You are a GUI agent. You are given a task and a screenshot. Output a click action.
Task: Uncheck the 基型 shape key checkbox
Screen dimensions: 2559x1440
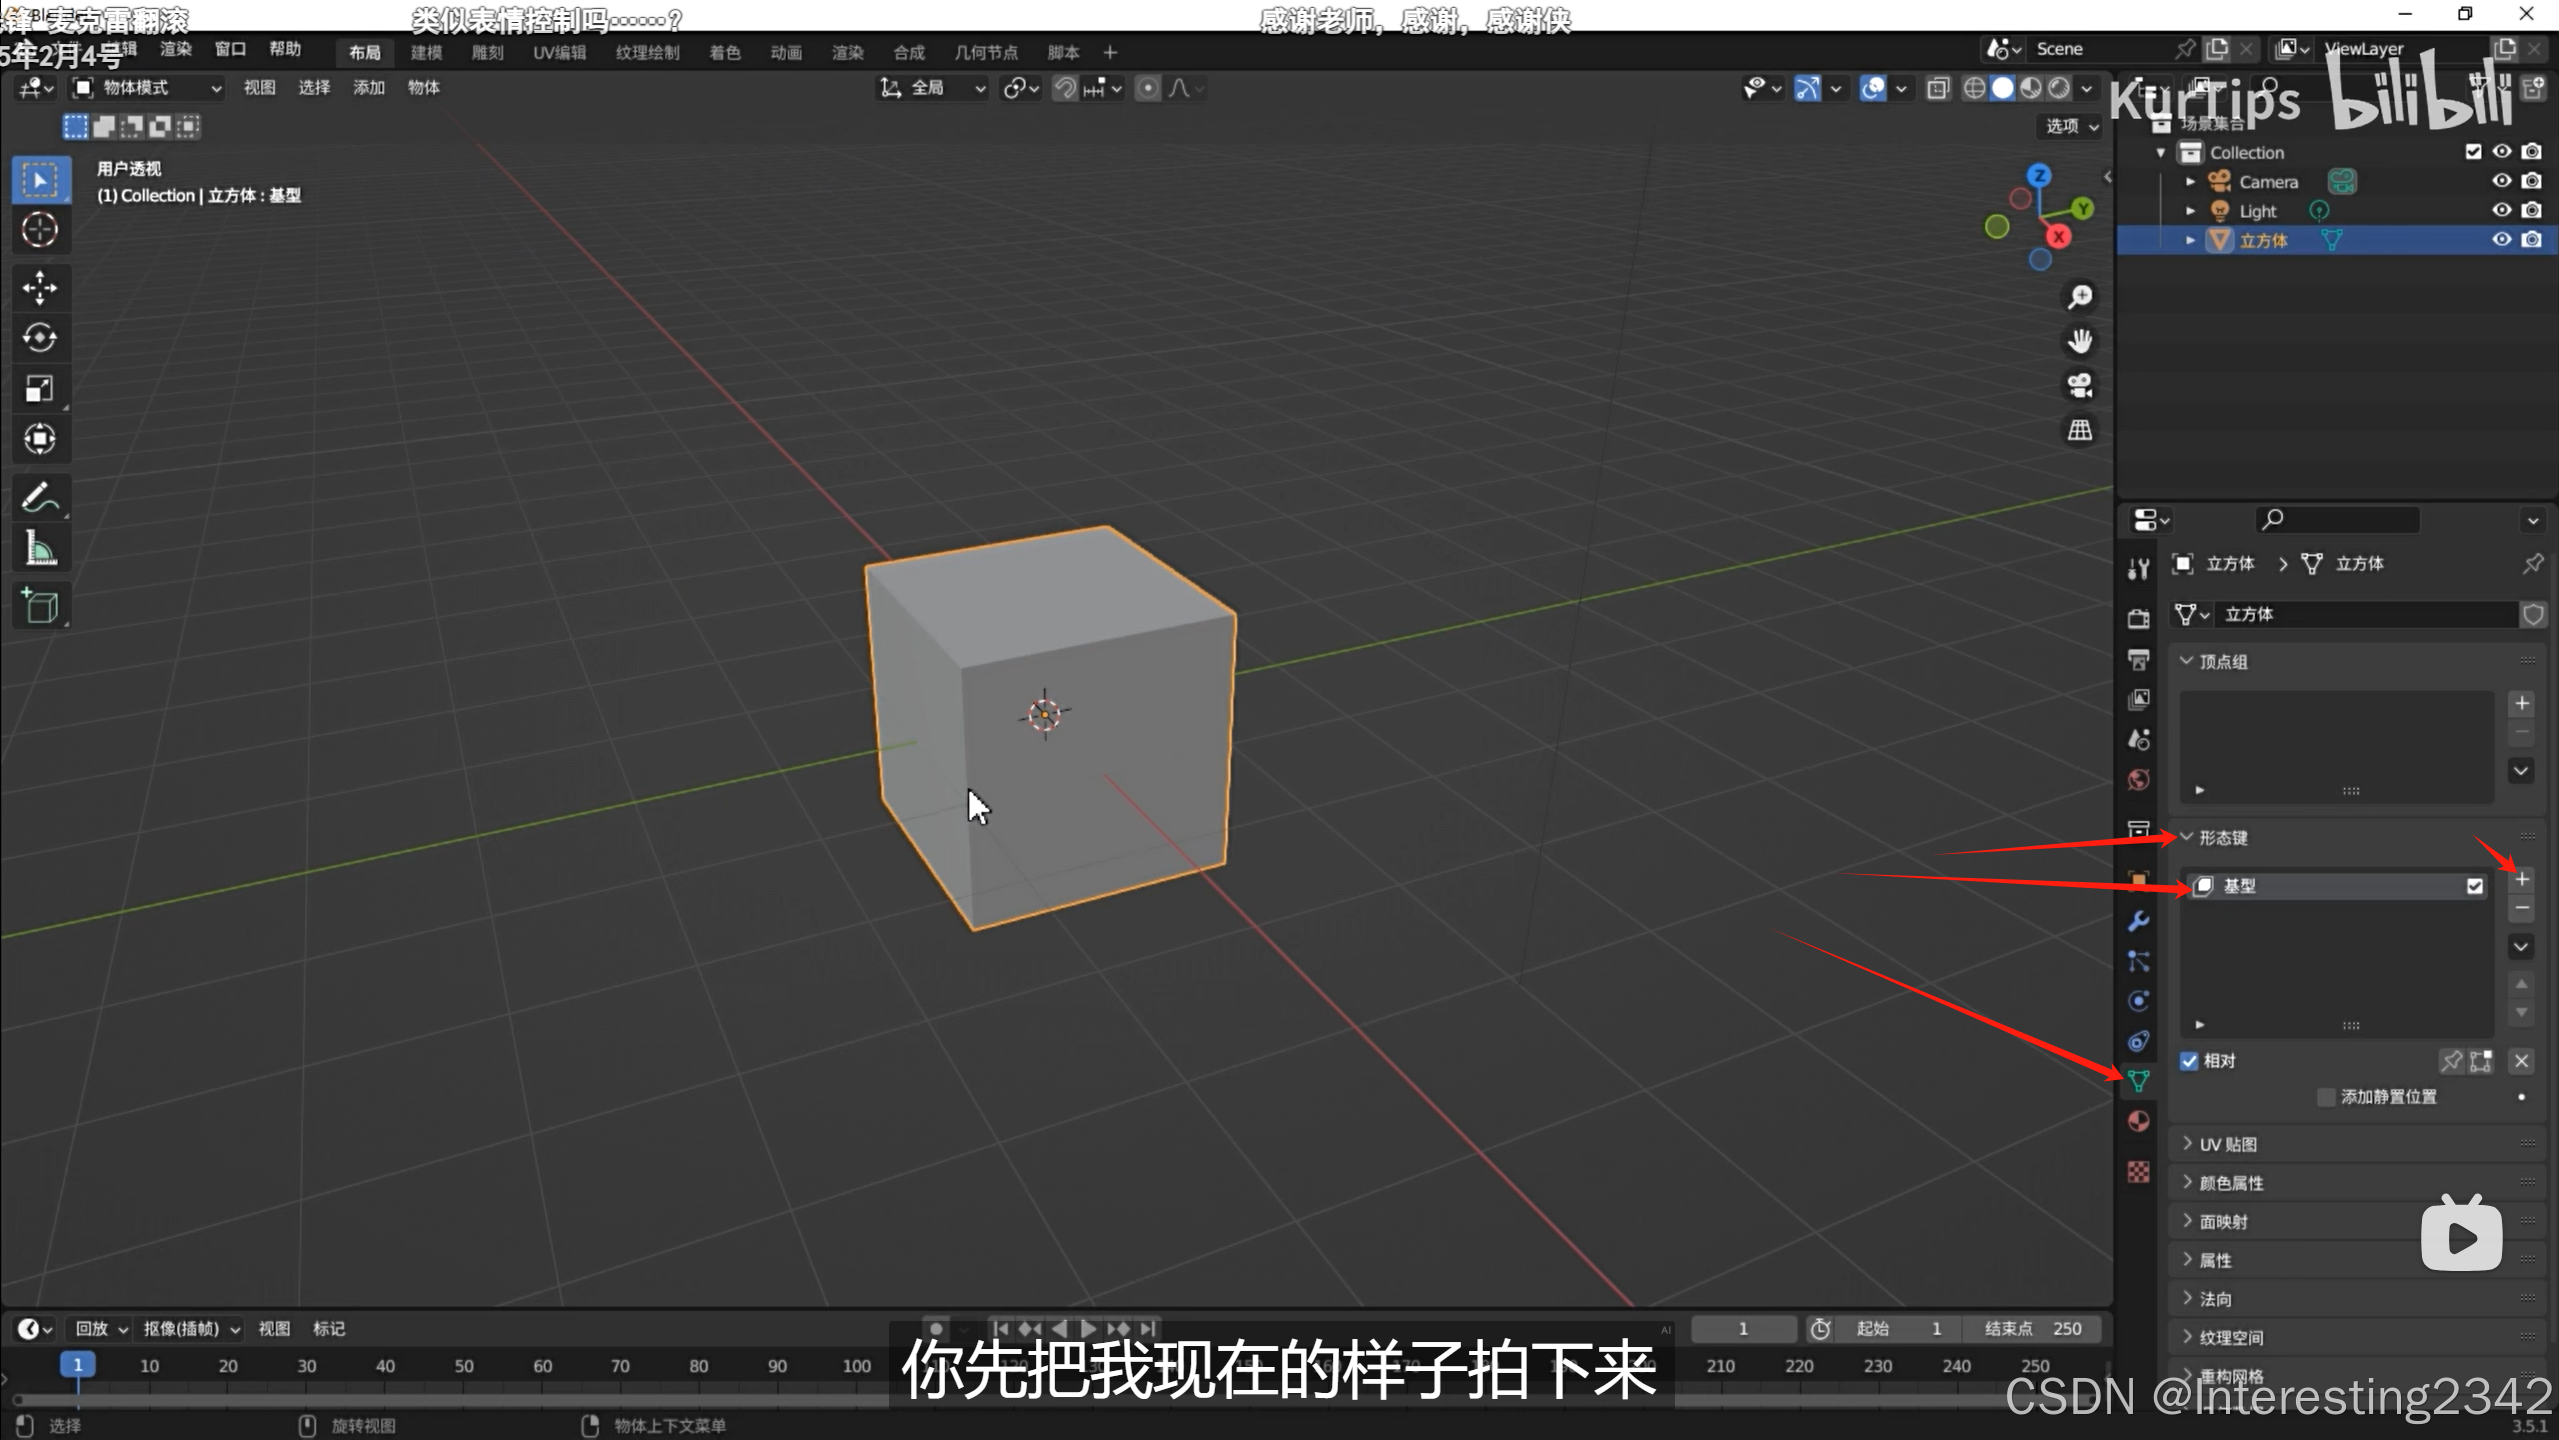coord(2474,886)
